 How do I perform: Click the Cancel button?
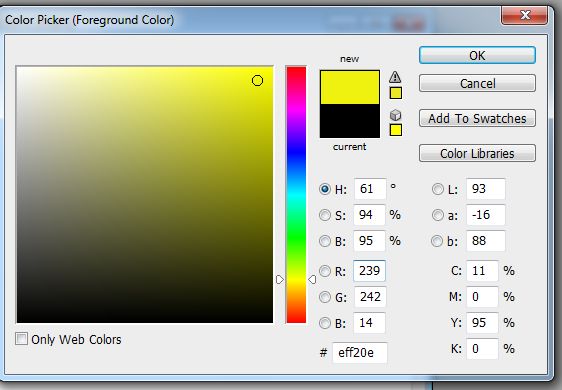pos(477,83)
